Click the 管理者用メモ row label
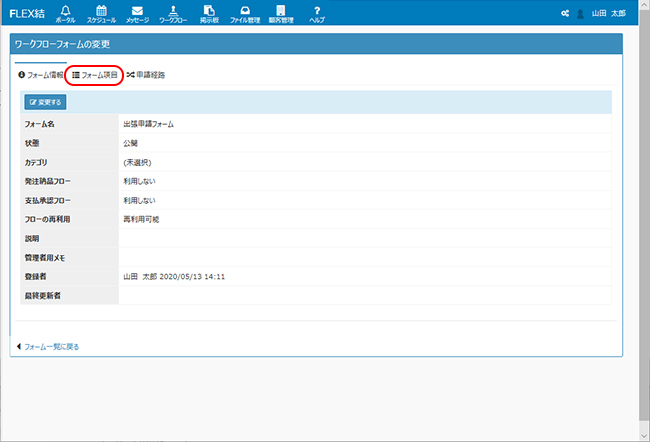 coord(45,258)
